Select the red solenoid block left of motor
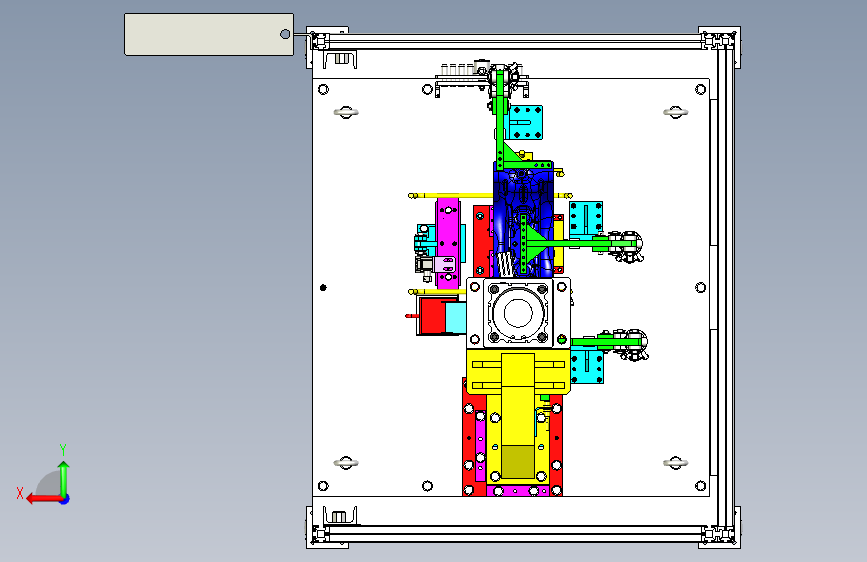The image size is (867, 562). pyautogui.click(x=431, y=316)
